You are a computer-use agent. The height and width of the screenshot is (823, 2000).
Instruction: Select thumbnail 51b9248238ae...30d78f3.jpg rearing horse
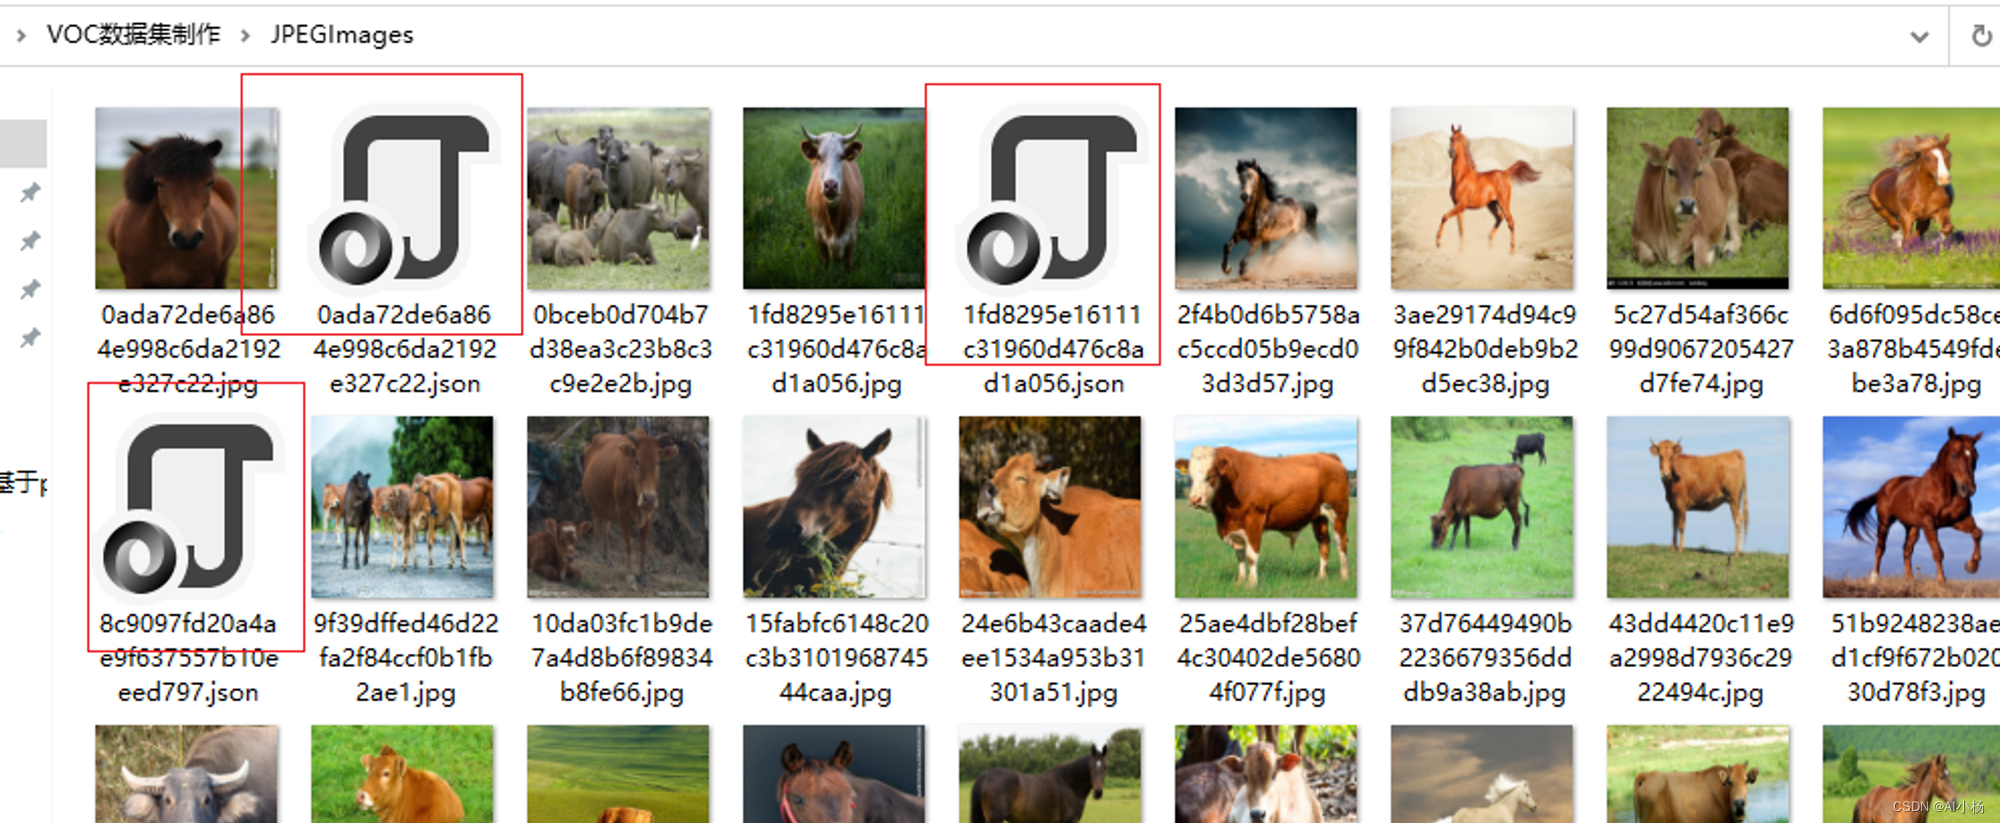tap(1911, 507)
